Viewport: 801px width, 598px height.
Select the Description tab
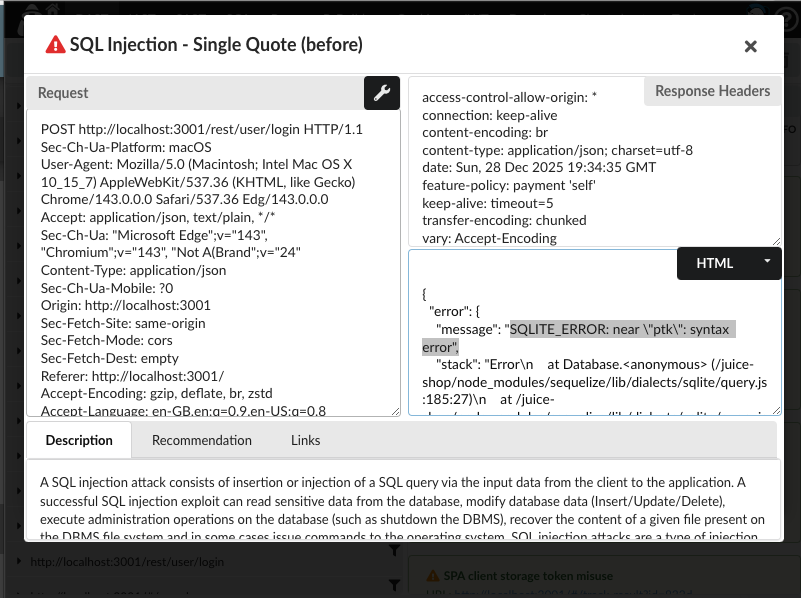[x=79, y=440]
